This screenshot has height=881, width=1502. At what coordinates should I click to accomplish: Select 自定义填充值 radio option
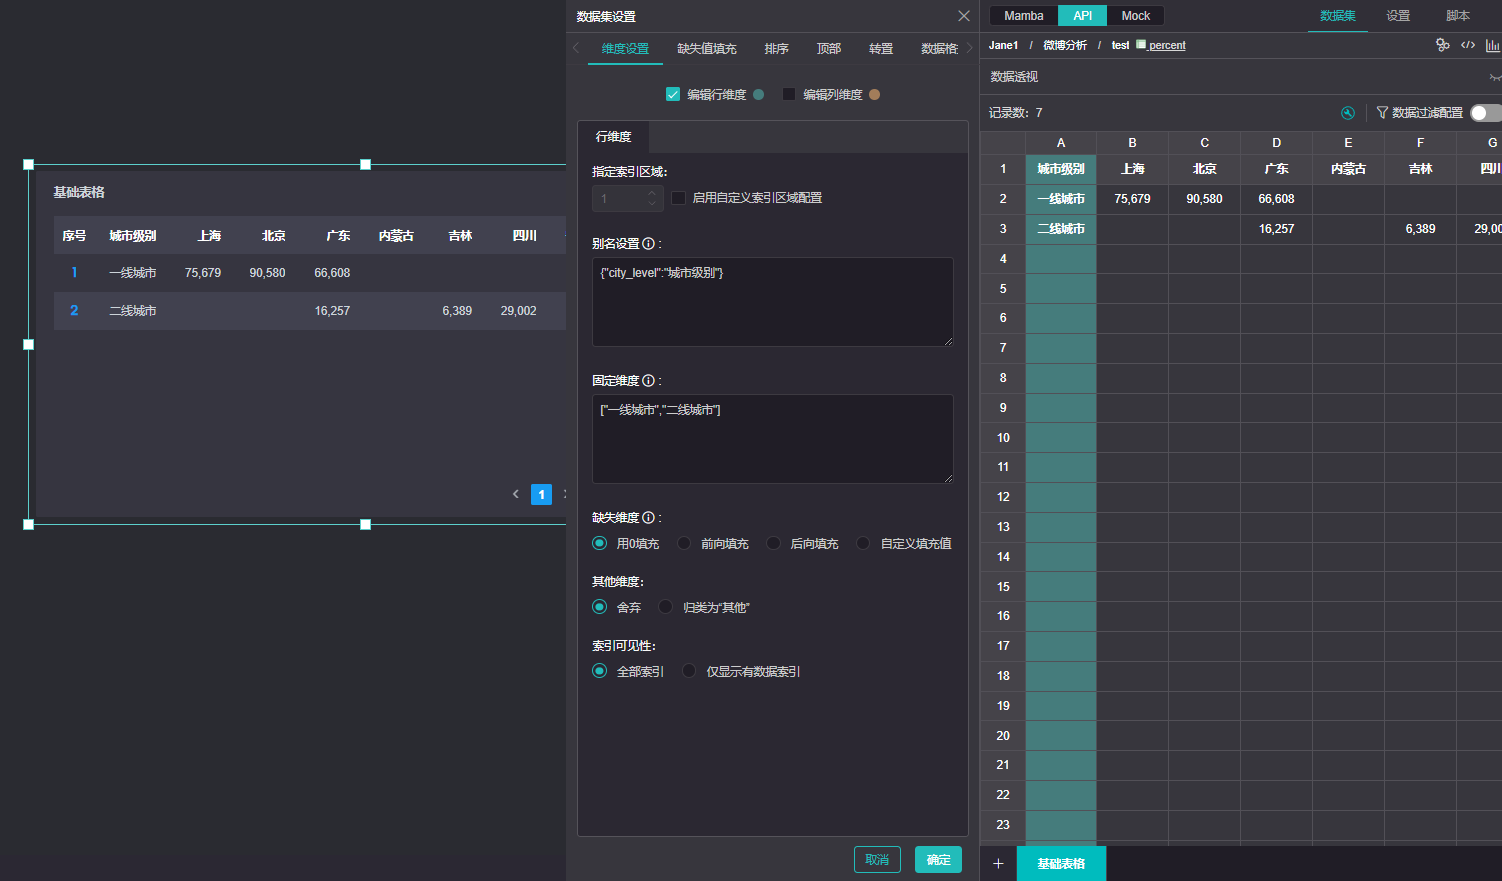click(863, 543)
